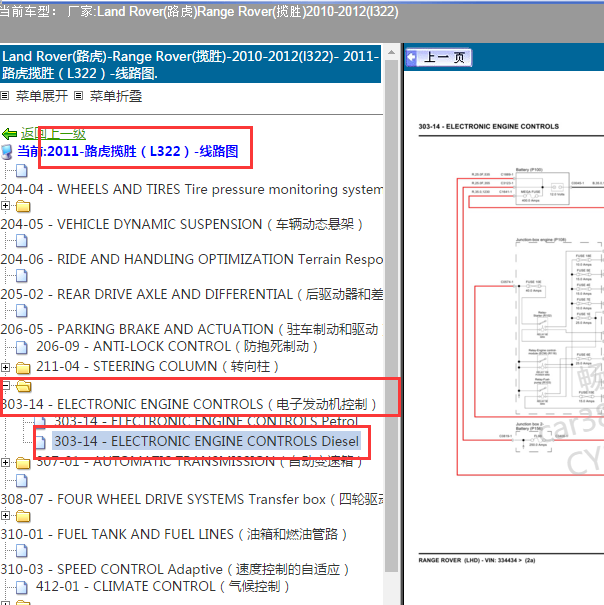604x605 pixels.
Task: Select current node 2011-路虎揽胜（L322）-线路图
Action: pyautogui.click(x=127, y=151)
